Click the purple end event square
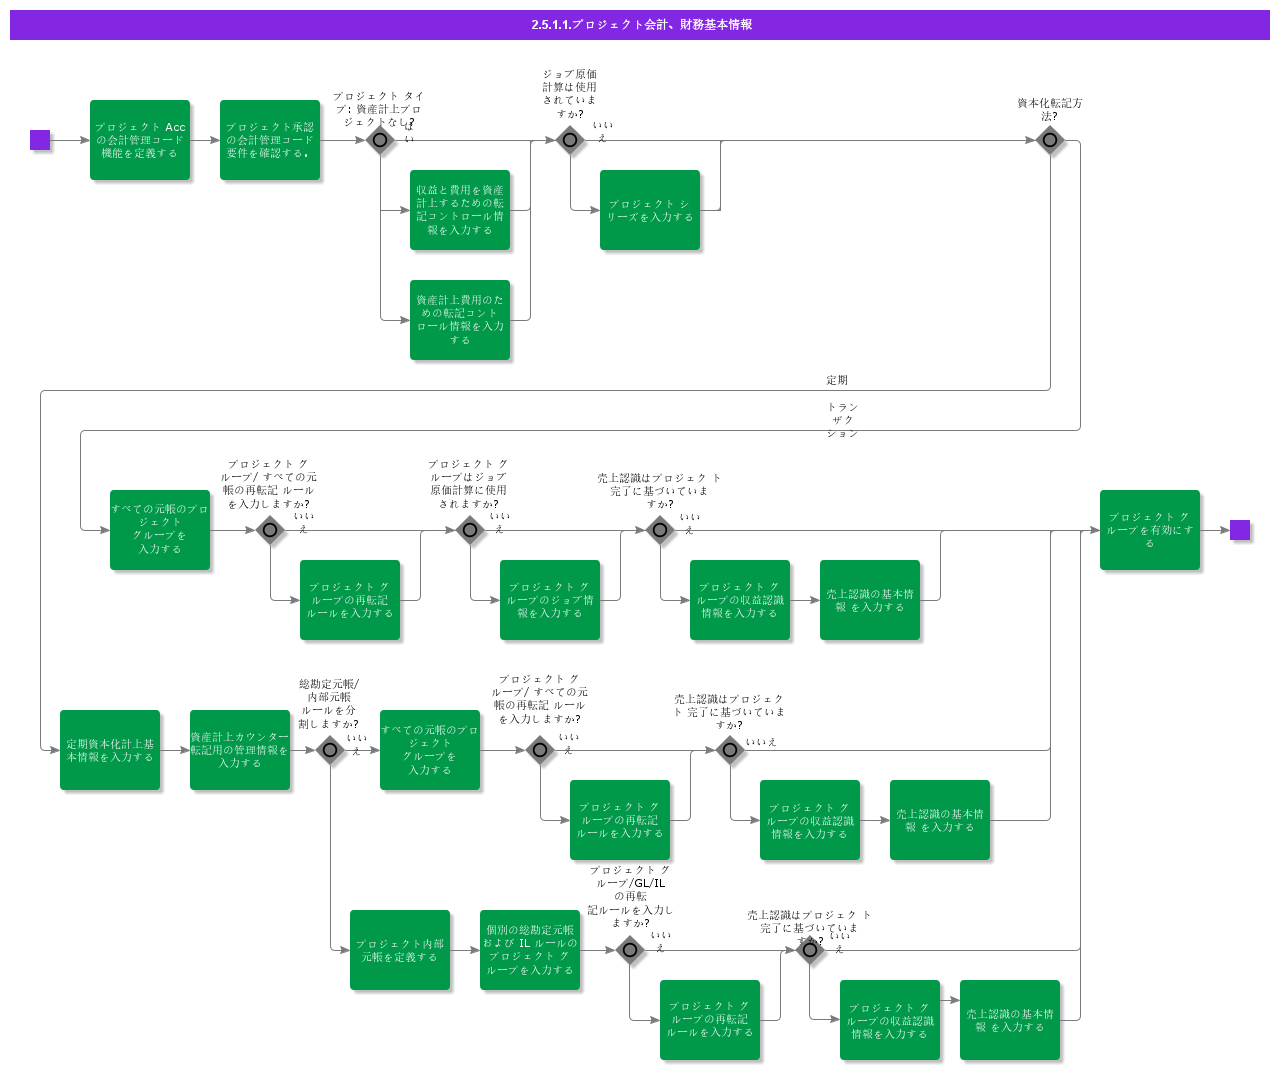Viewport: 1280px width, 1070px height. 1240,530
